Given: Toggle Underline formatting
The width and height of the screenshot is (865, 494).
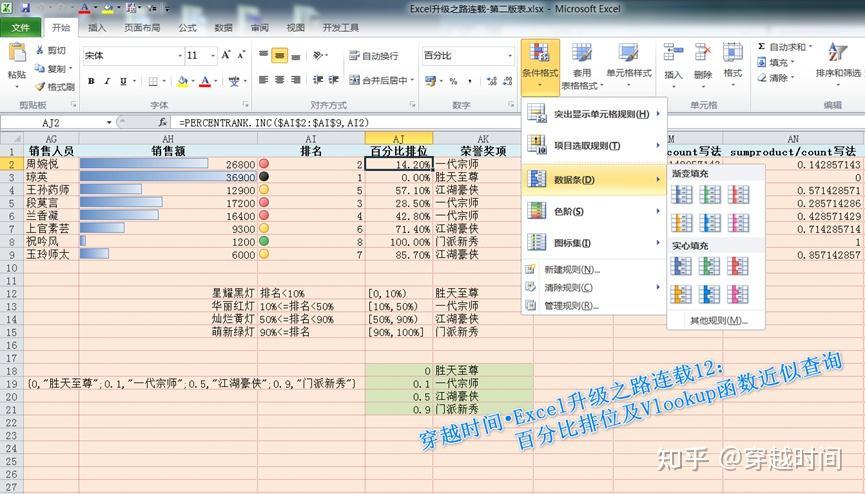Looking at the screenshot, I should [123, 81].
